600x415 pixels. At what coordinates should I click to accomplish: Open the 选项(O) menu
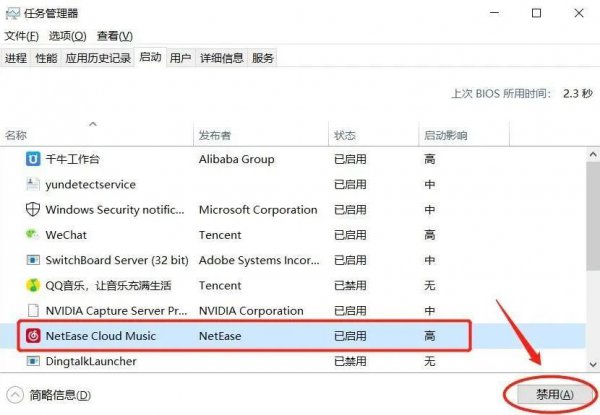67,36
